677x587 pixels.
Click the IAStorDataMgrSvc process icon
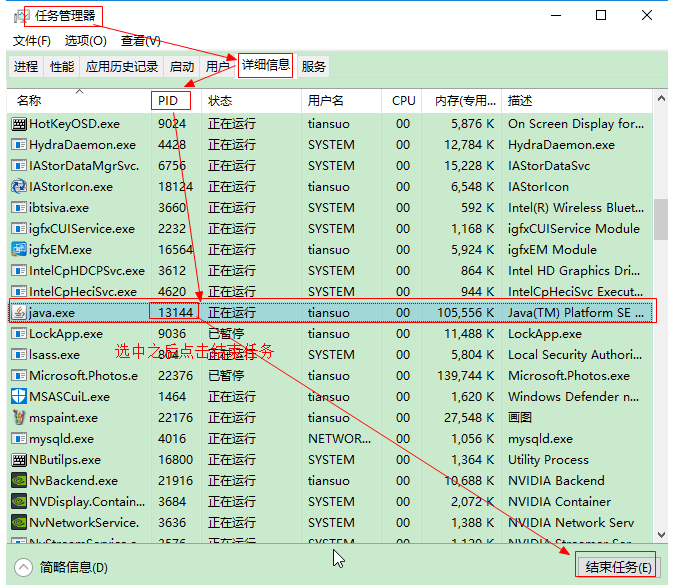pyautogui.click(x=19, y=166)
